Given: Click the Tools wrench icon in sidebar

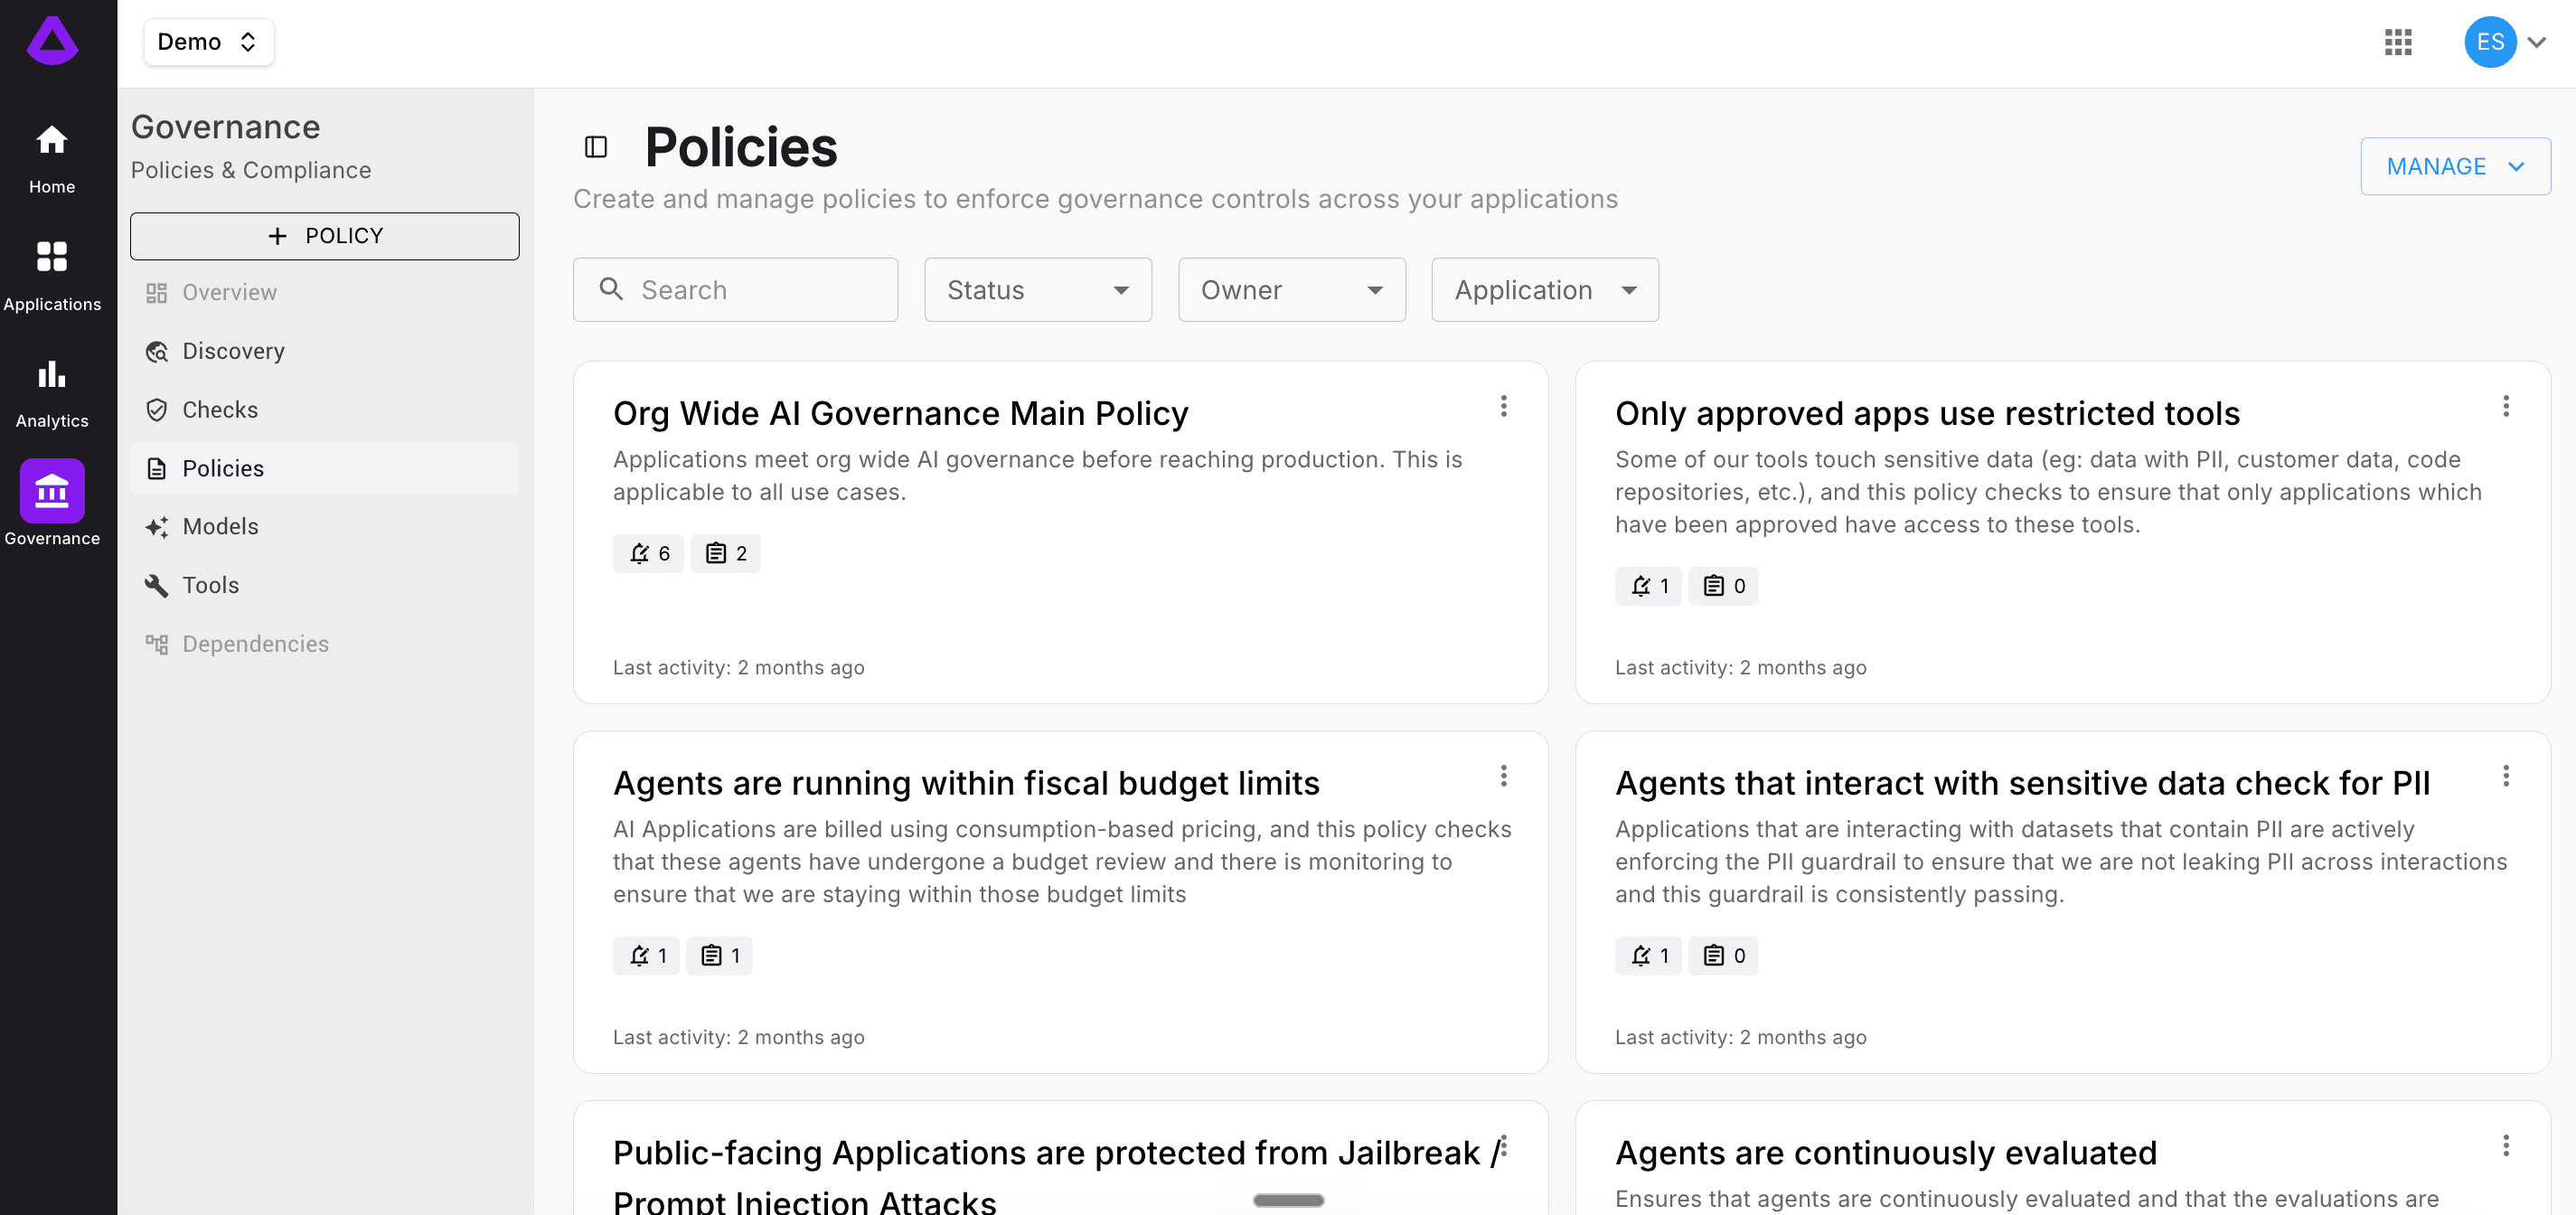Looking at the screenshot, I should point(157,586).
